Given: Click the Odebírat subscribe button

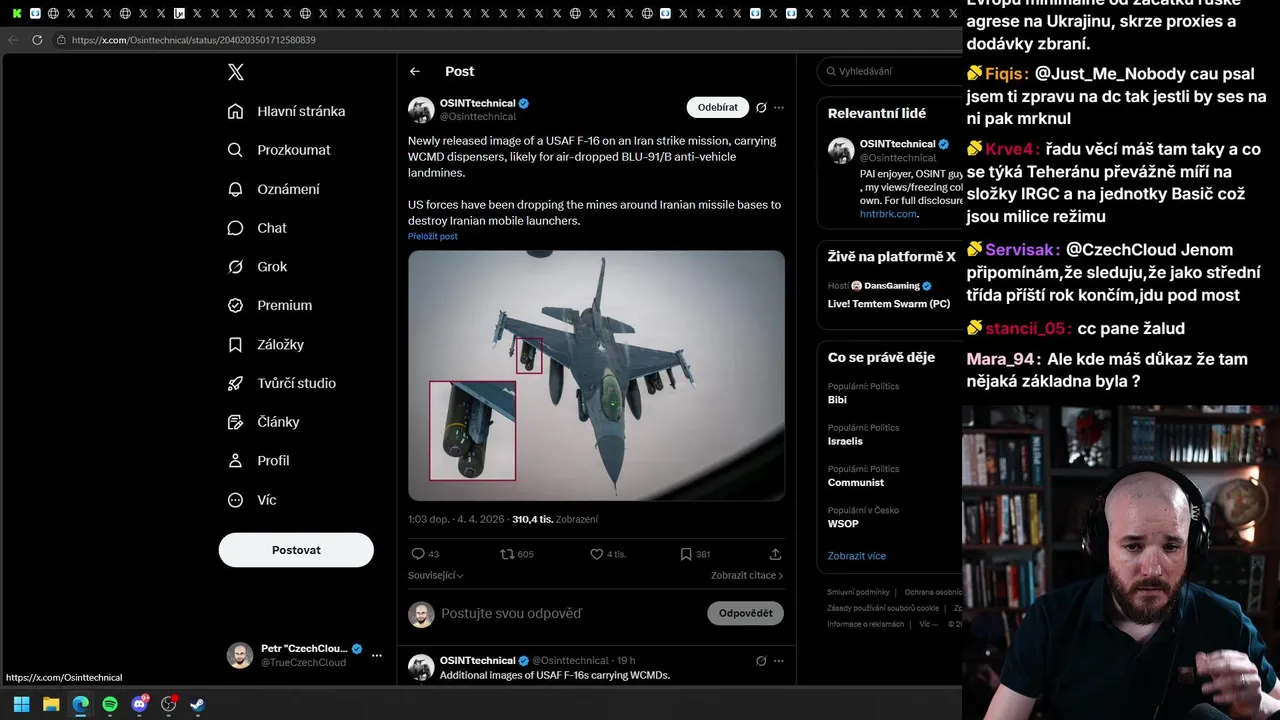Looking at the screenshot, I should (x=718, y=107).
